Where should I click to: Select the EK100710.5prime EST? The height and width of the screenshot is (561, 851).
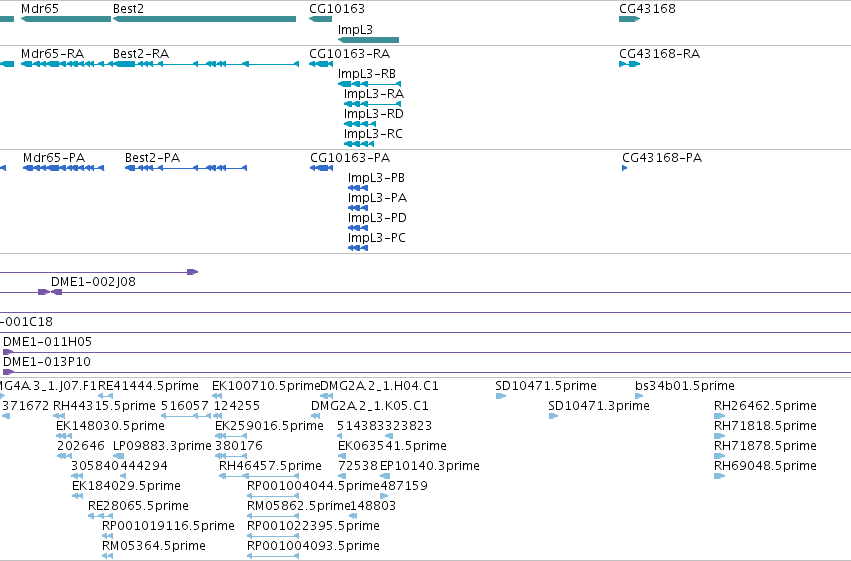(x=217, y=396)
